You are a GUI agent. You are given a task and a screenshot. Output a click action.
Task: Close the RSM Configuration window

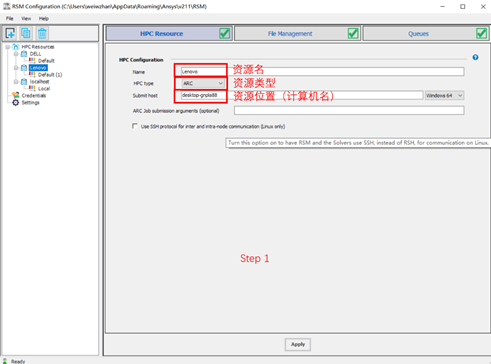(x=483, y=6)
